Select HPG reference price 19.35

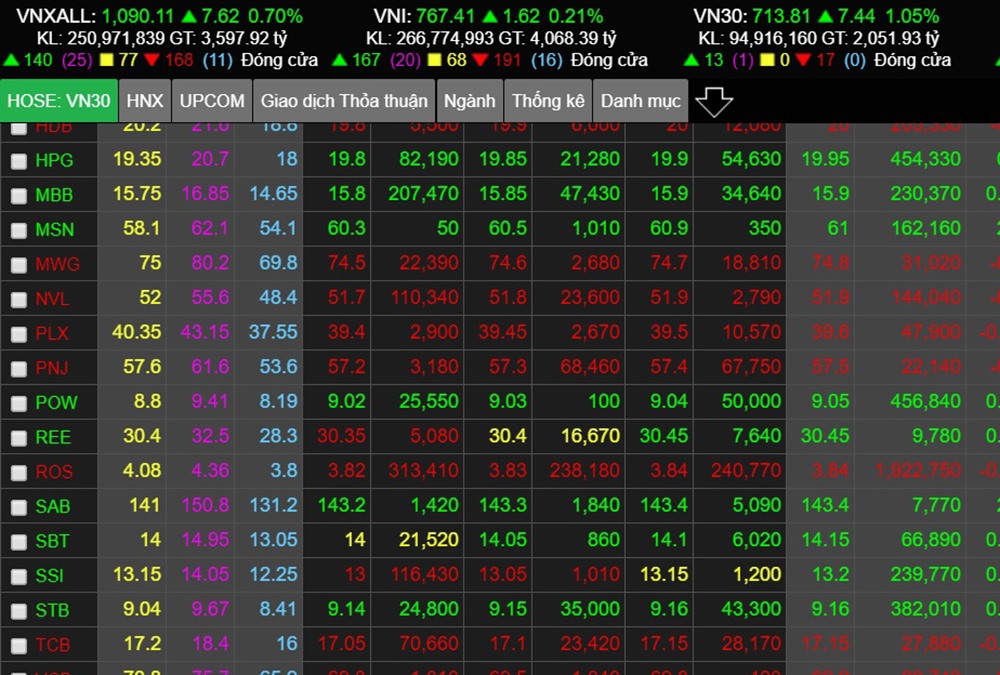click(x=137, y=159)
